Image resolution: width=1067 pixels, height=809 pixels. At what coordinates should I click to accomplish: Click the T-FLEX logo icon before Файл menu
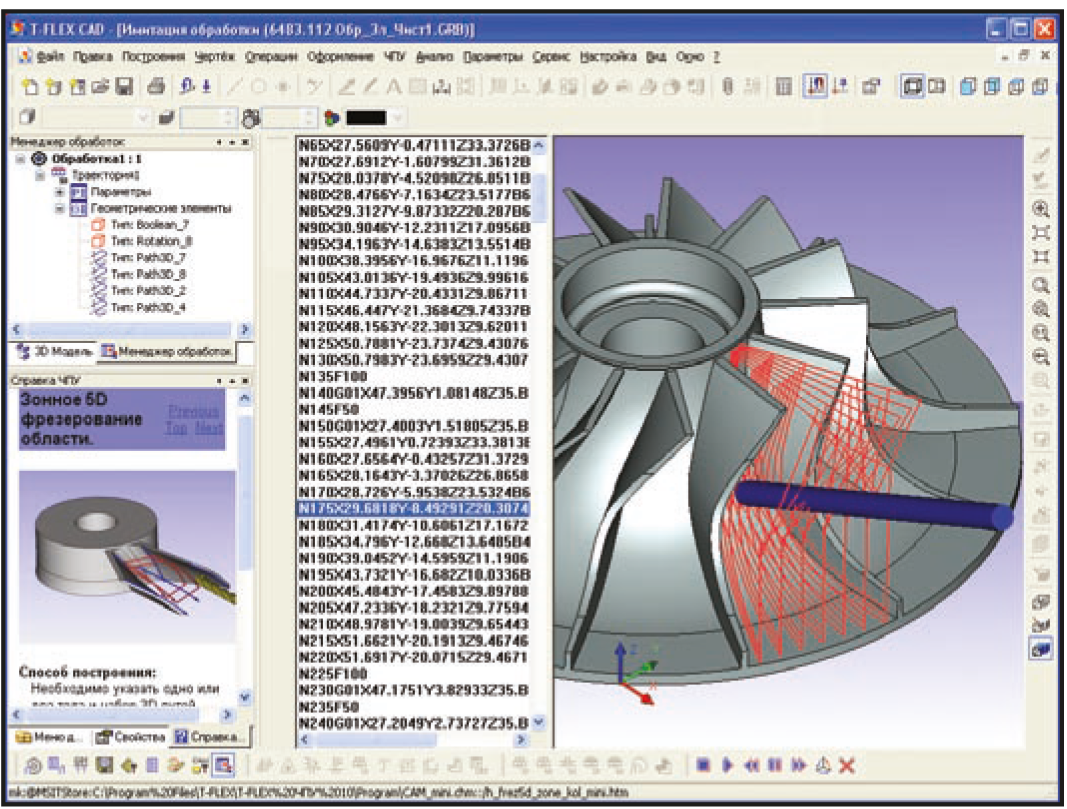point(26,56)
